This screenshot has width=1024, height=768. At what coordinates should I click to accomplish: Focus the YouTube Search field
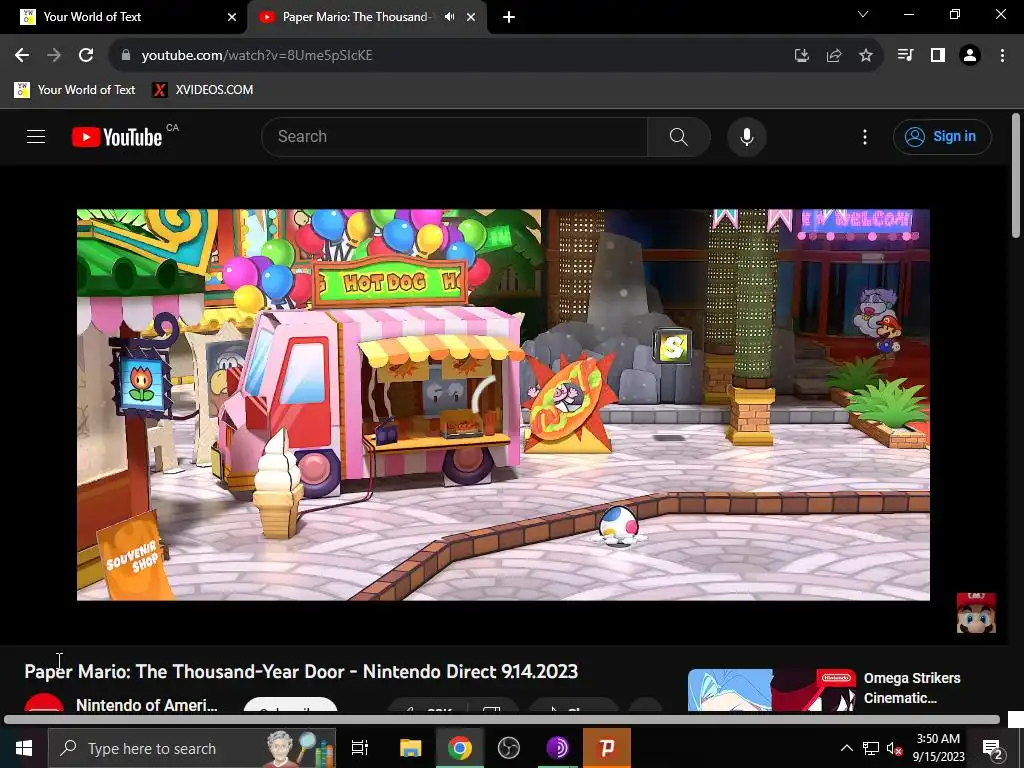click(x=455, y=136)
